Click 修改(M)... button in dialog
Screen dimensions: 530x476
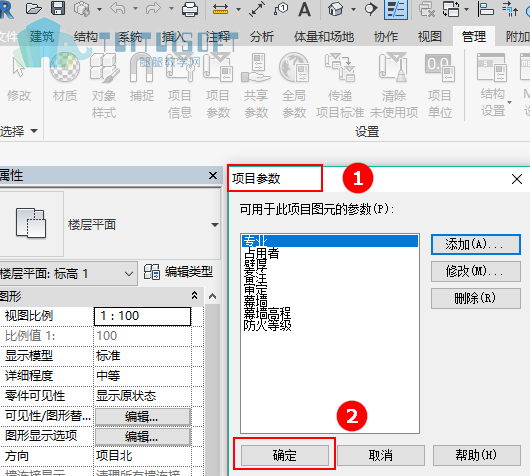click(476, 271)
